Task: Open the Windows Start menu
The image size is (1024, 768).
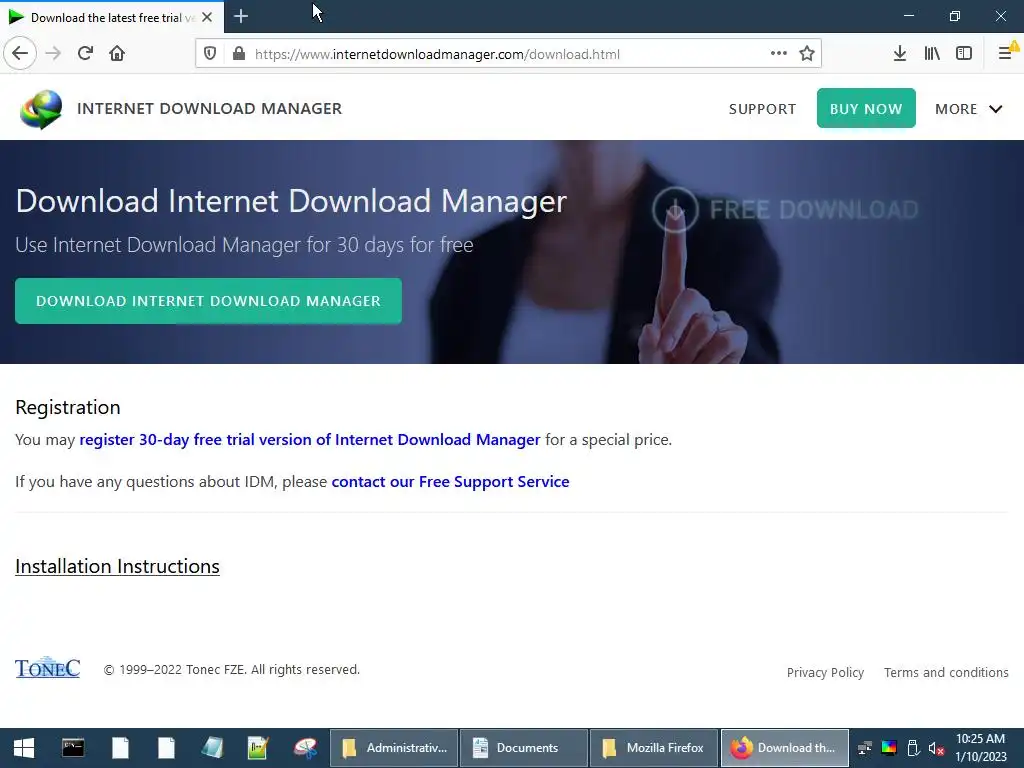Action: [24, 748]
